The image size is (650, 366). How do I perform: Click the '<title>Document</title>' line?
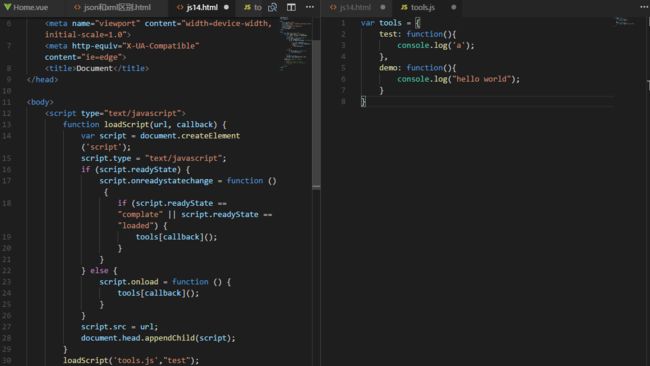(97, 68)
